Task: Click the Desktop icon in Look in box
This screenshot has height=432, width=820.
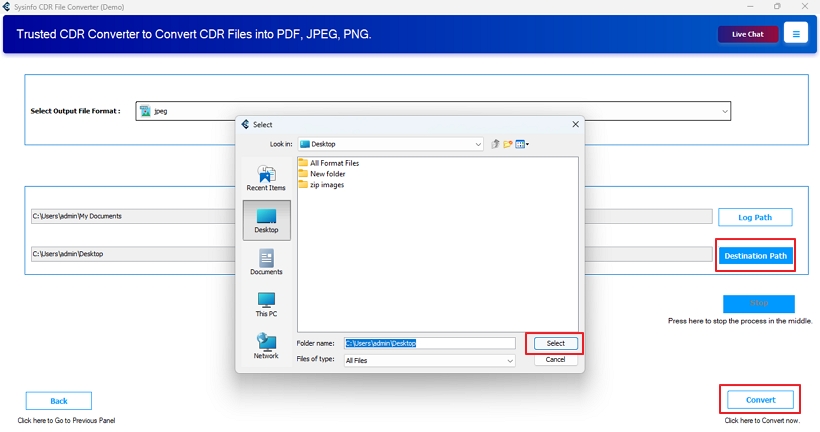Action: [x=304, y=144]
